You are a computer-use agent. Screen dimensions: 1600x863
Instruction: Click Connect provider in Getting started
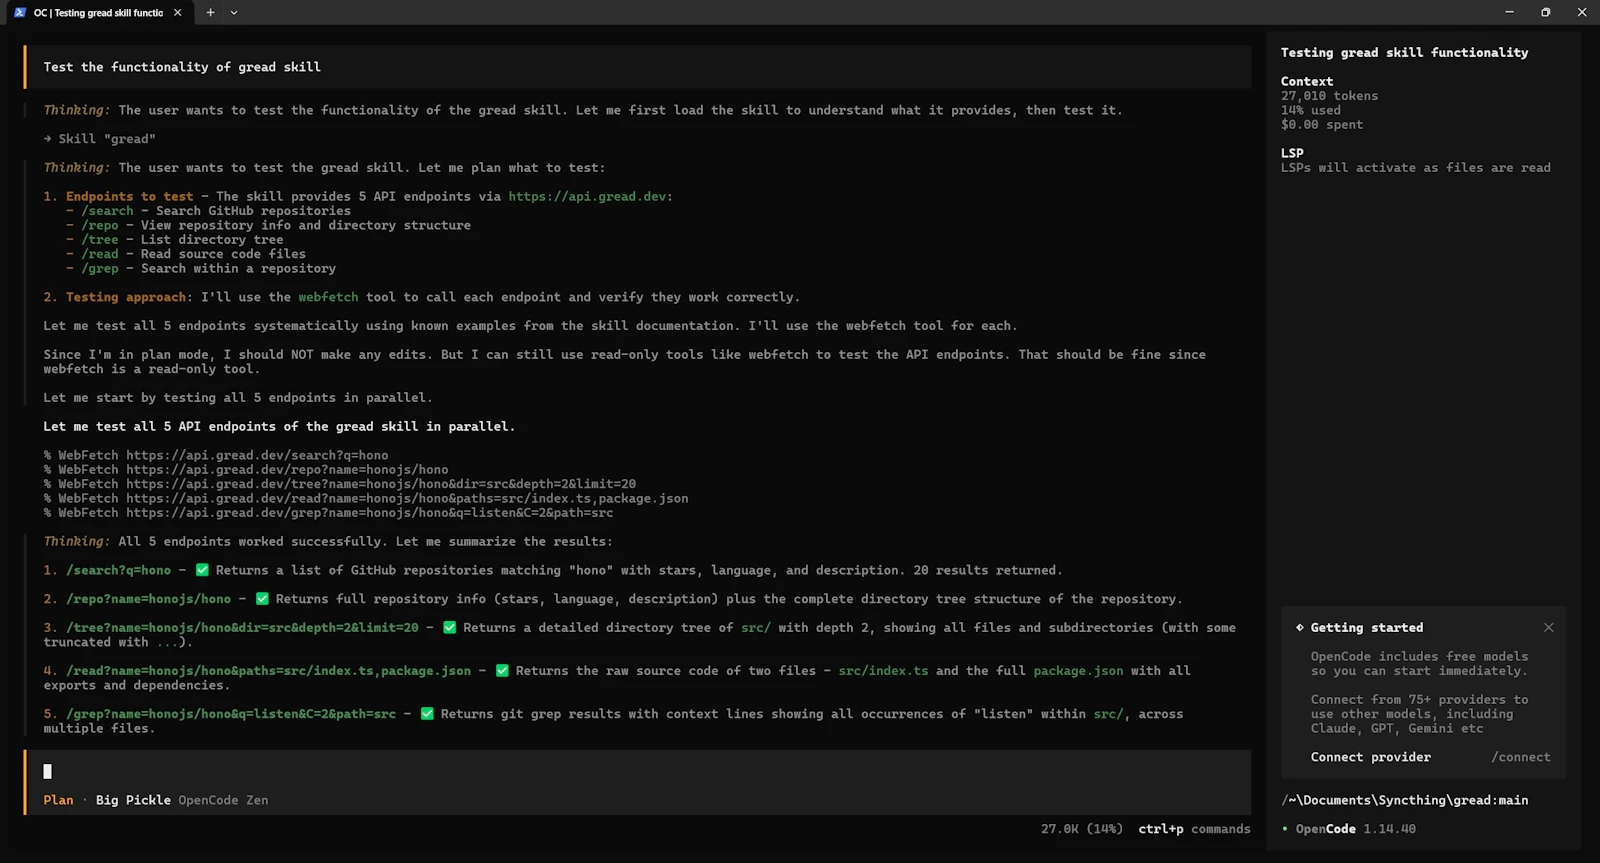point(1370,757)
